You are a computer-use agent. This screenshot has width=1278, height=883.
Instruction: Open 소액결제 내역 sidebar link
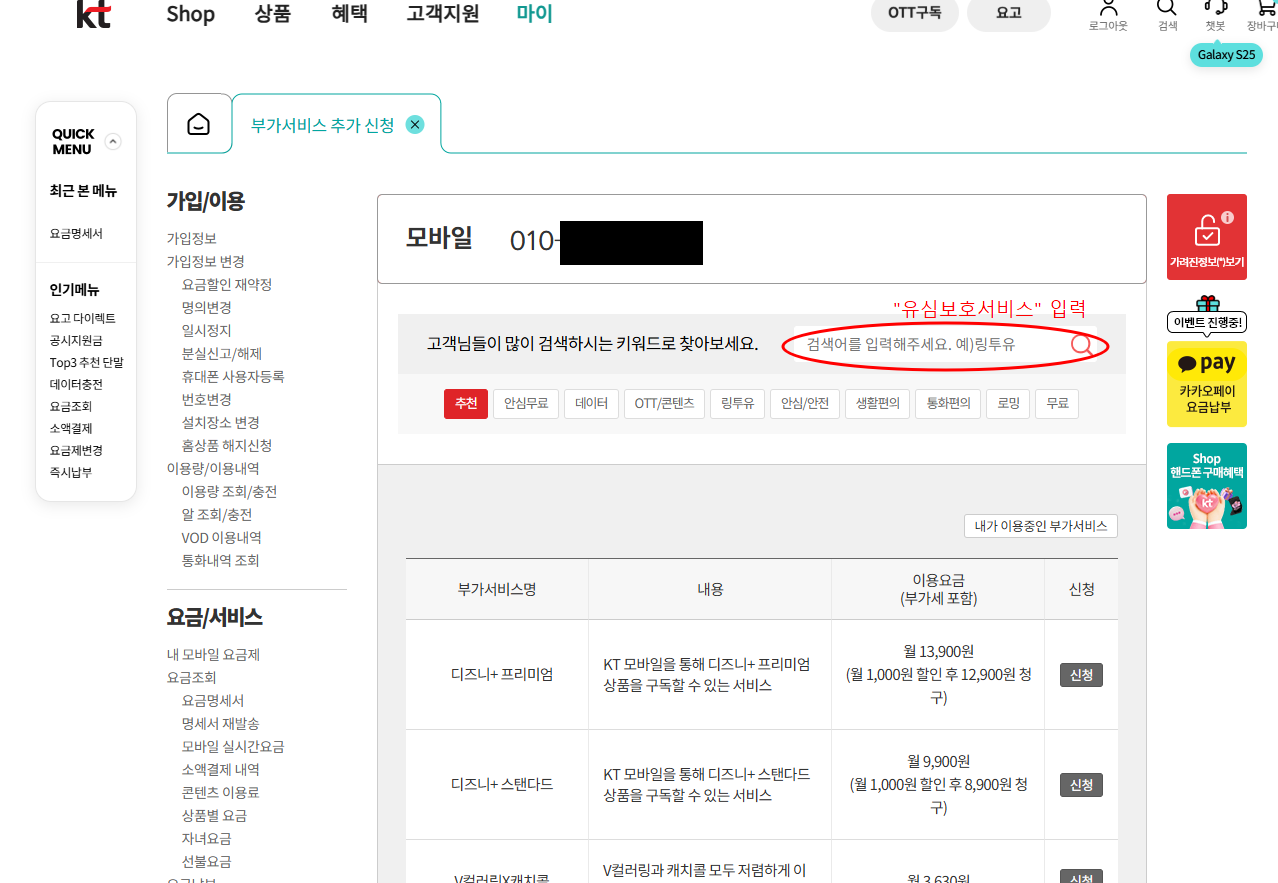[220, 770]
